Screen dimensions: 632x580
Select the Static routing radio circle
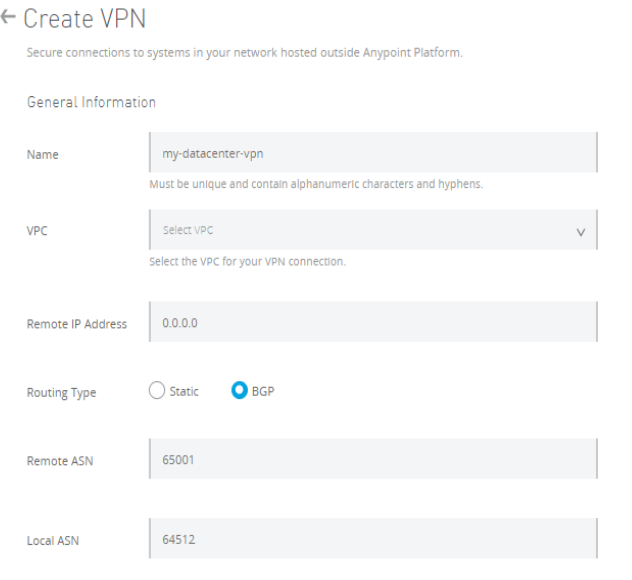pyautogui.click(x=155, y=391)
